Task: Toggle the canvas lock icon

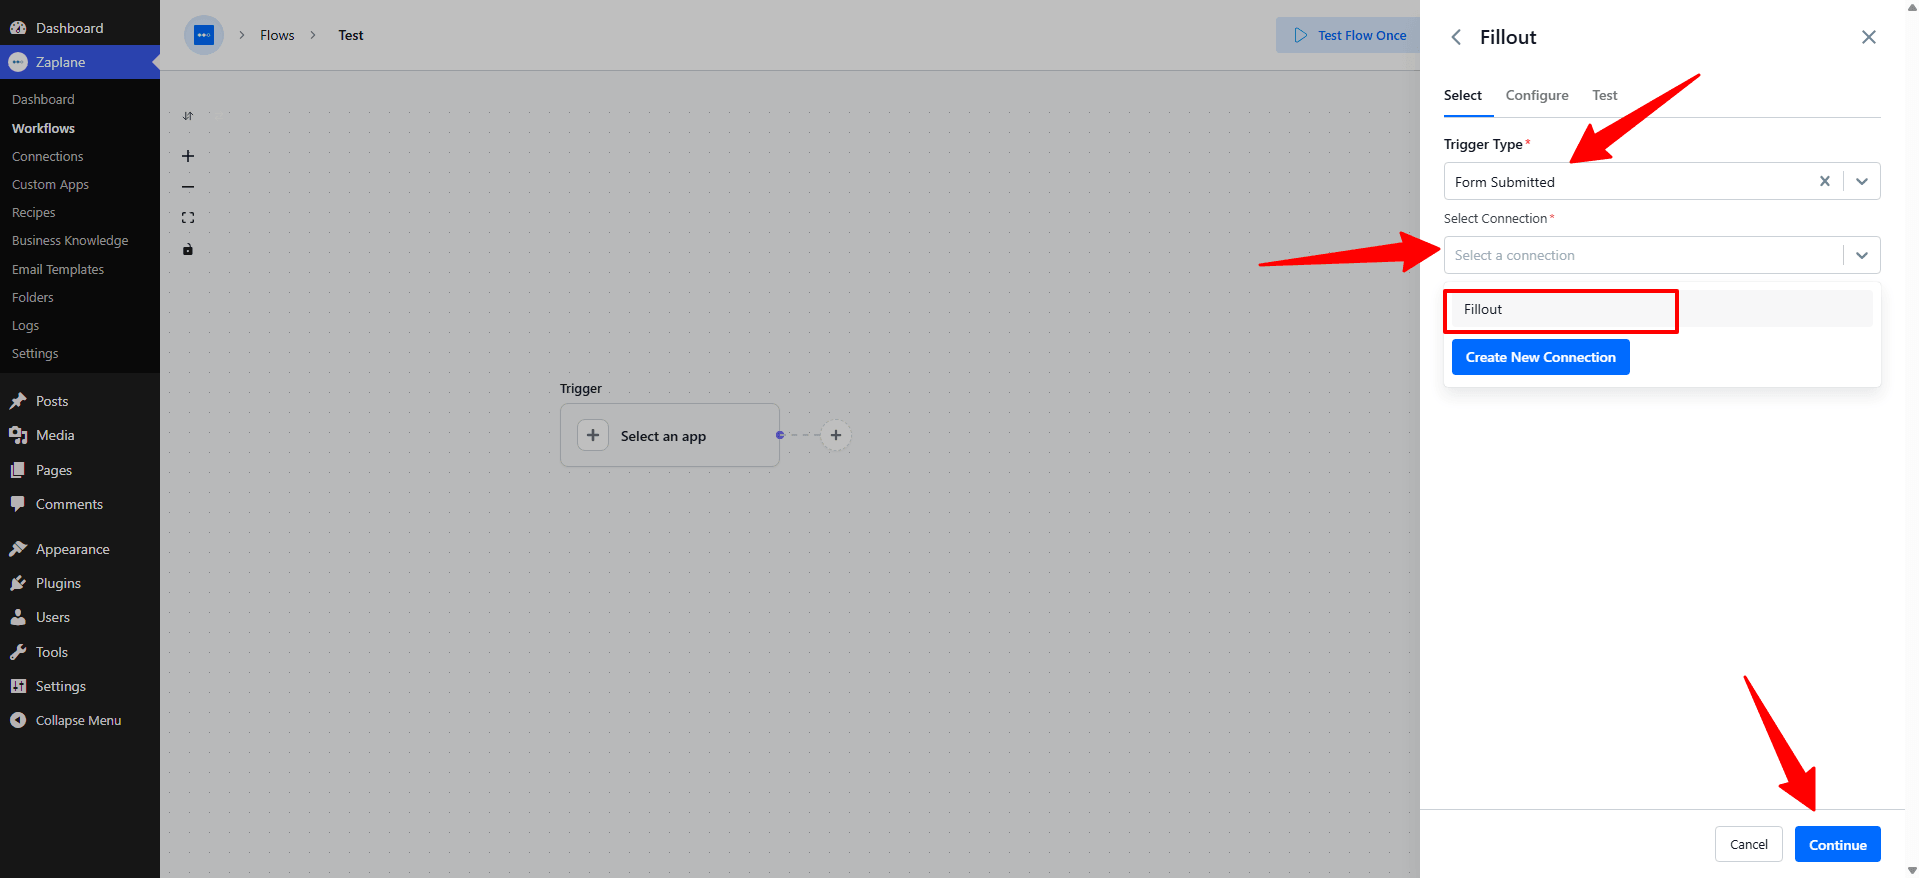Action: tap(188, 249)
